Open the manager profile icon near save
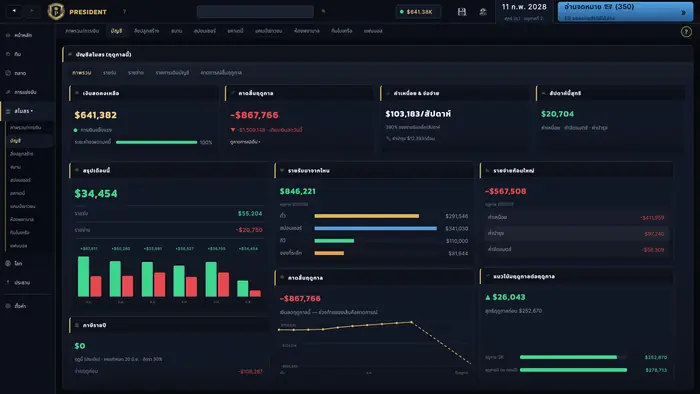700x394 pixels. pyautogui.click(x=483, y=12)
